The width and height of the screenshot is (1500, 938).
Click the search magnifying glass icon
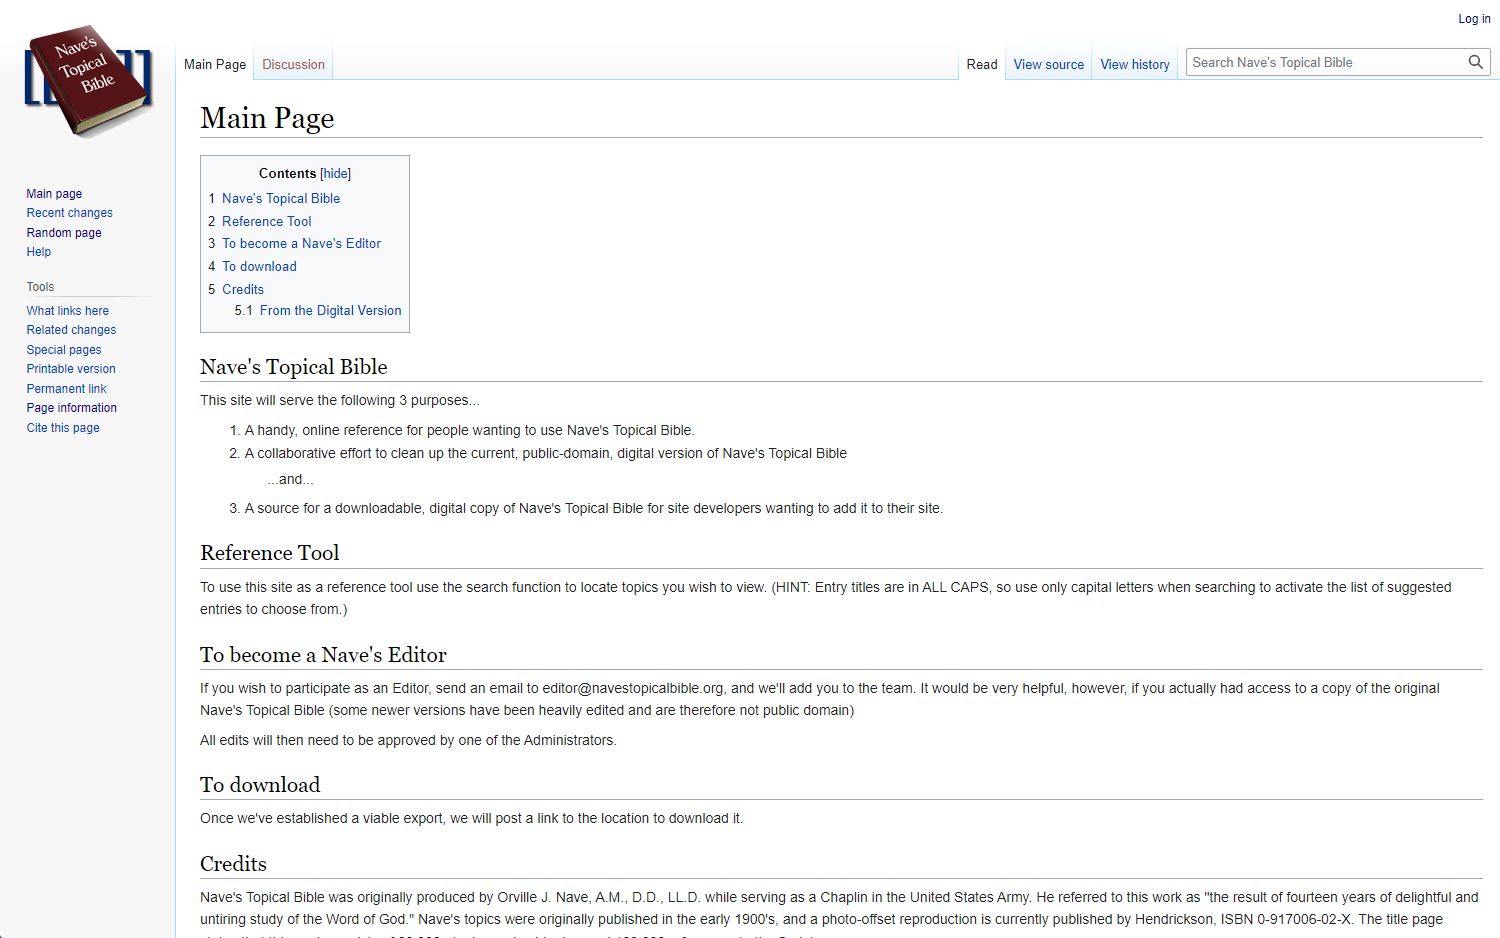pos(1475,62)
